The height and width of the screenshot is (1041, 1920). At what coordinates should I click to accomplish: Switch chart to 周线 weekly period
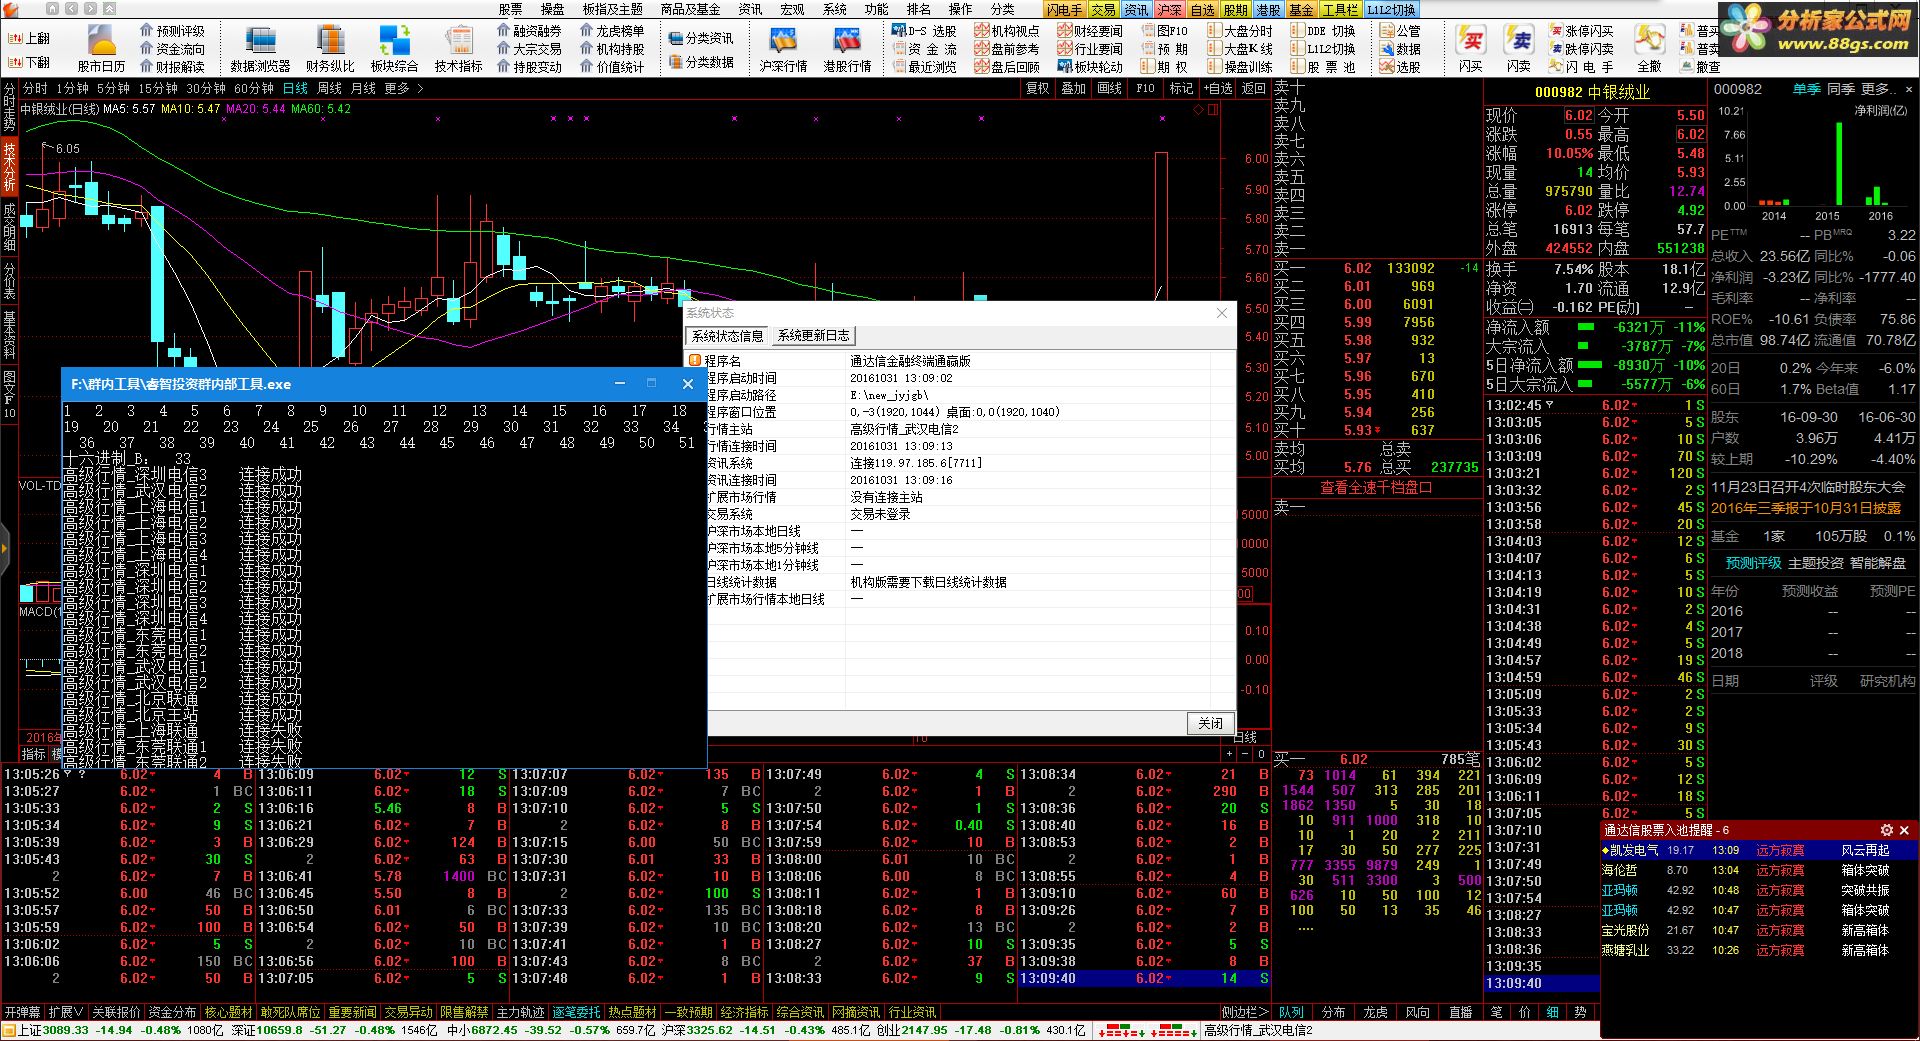(x=329, y=88)
